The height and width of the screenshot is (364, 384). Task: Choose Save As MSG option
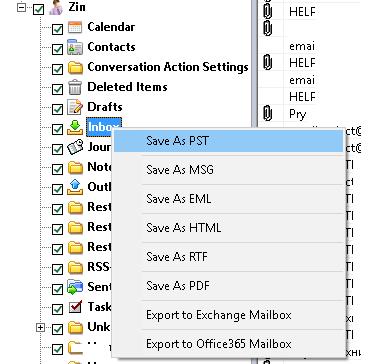[x=229, y=170]
